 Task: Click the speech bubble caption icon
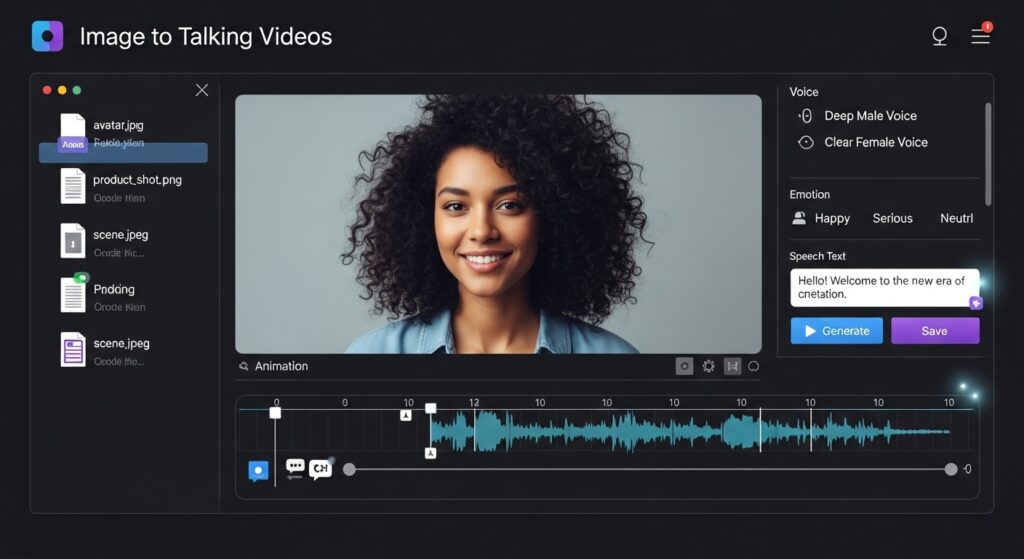click(x=295, y=468)
